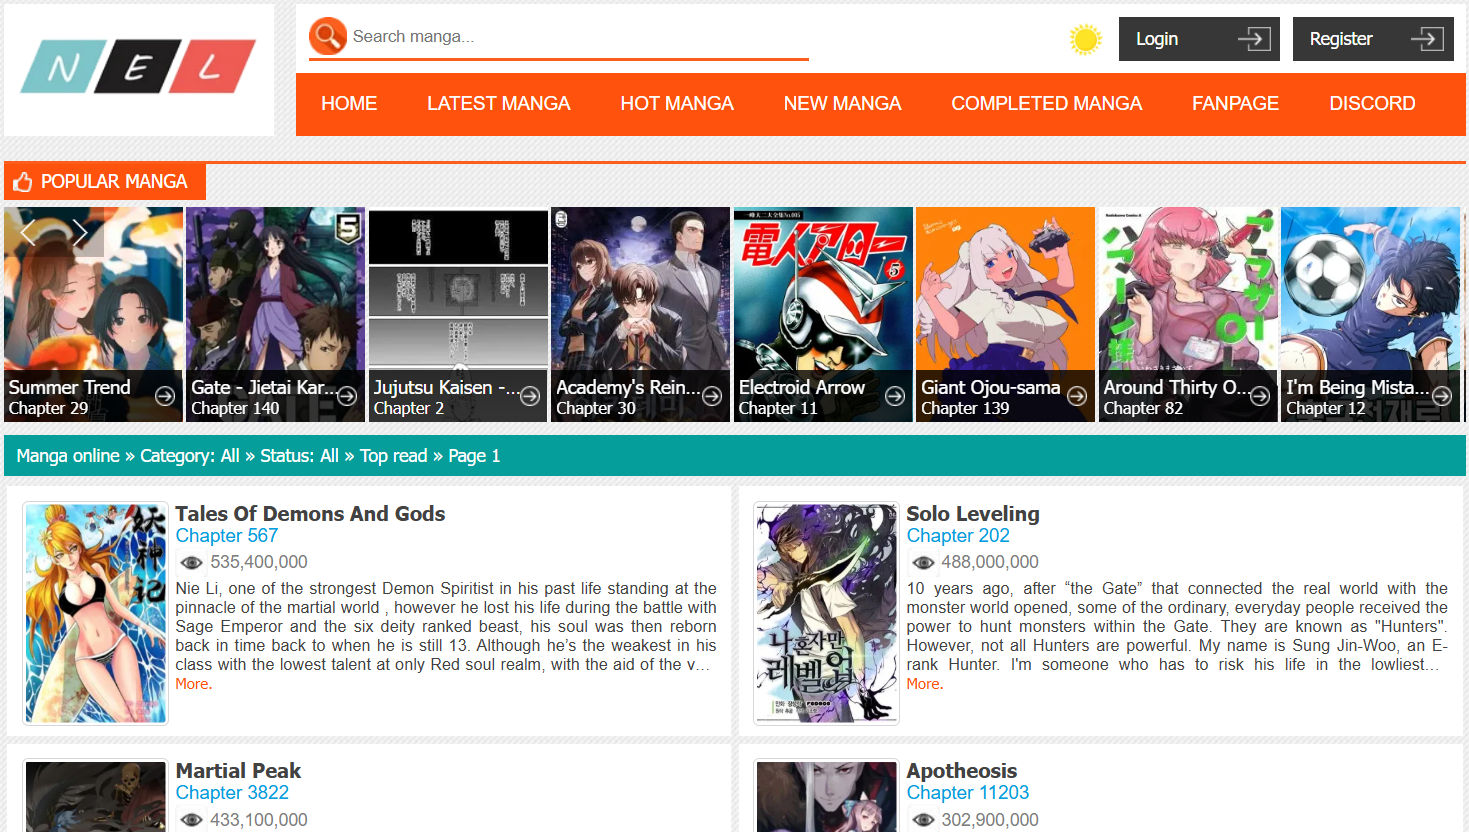Viewport: 1469px width, 832px height.
Task: Open Solo Leveling Chapter 202
Action: tap(958, 536)
